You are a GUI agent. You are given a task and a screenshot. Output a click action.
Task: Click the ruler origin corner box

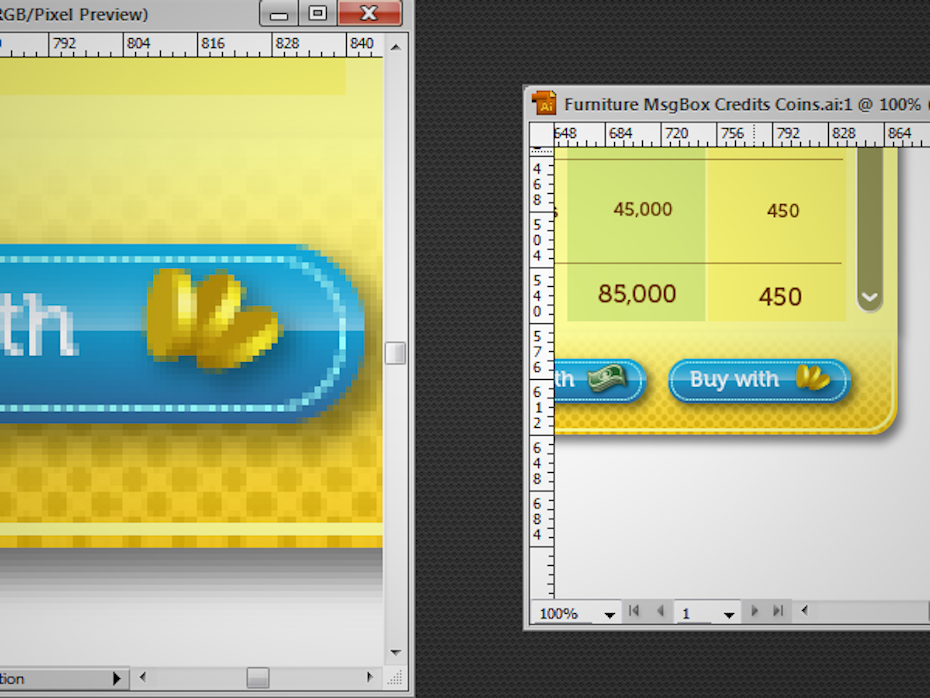click(x=541, y=135)
